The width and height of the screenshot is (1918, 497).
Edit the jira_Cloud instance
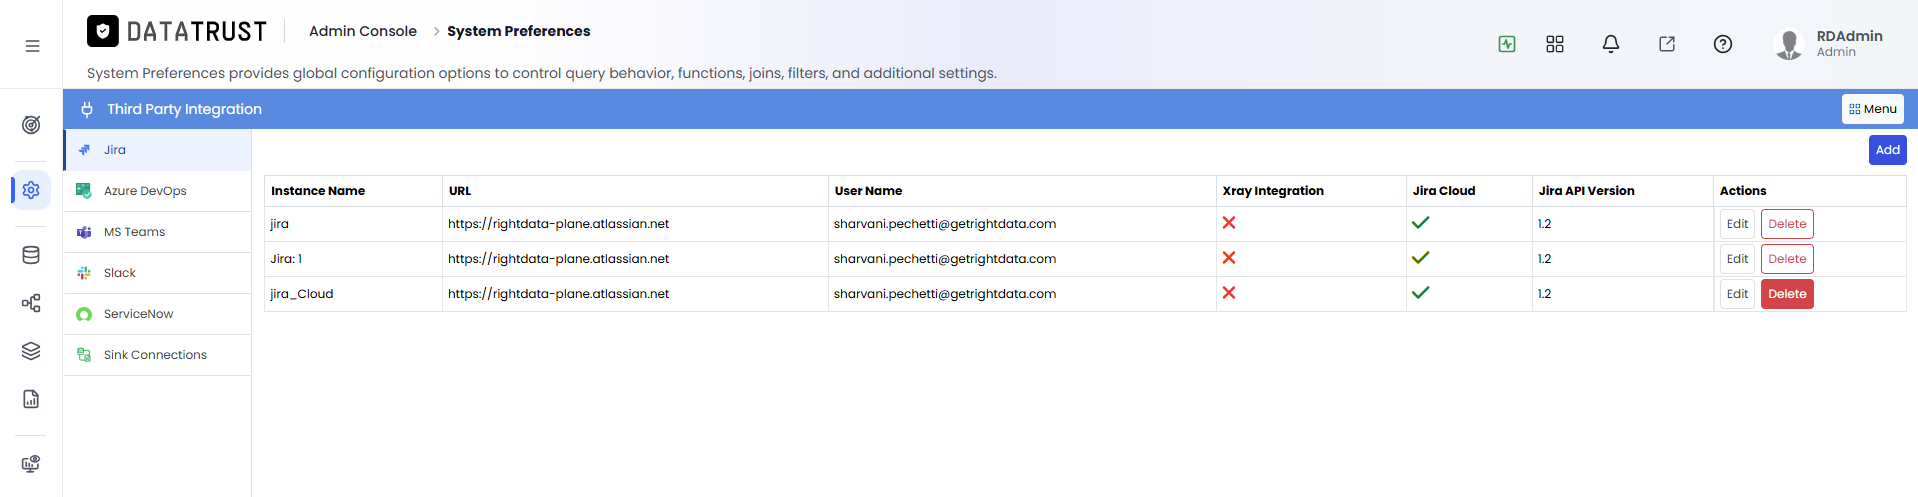1737,294
